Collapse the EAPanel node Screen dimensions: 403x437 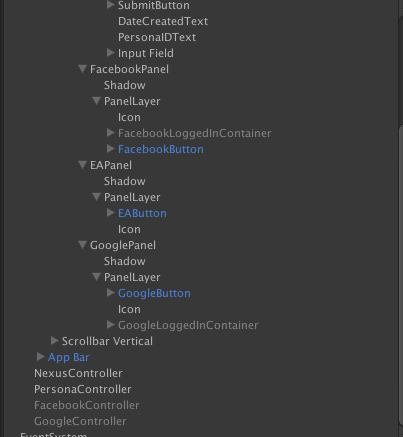[x=82, y=165]
